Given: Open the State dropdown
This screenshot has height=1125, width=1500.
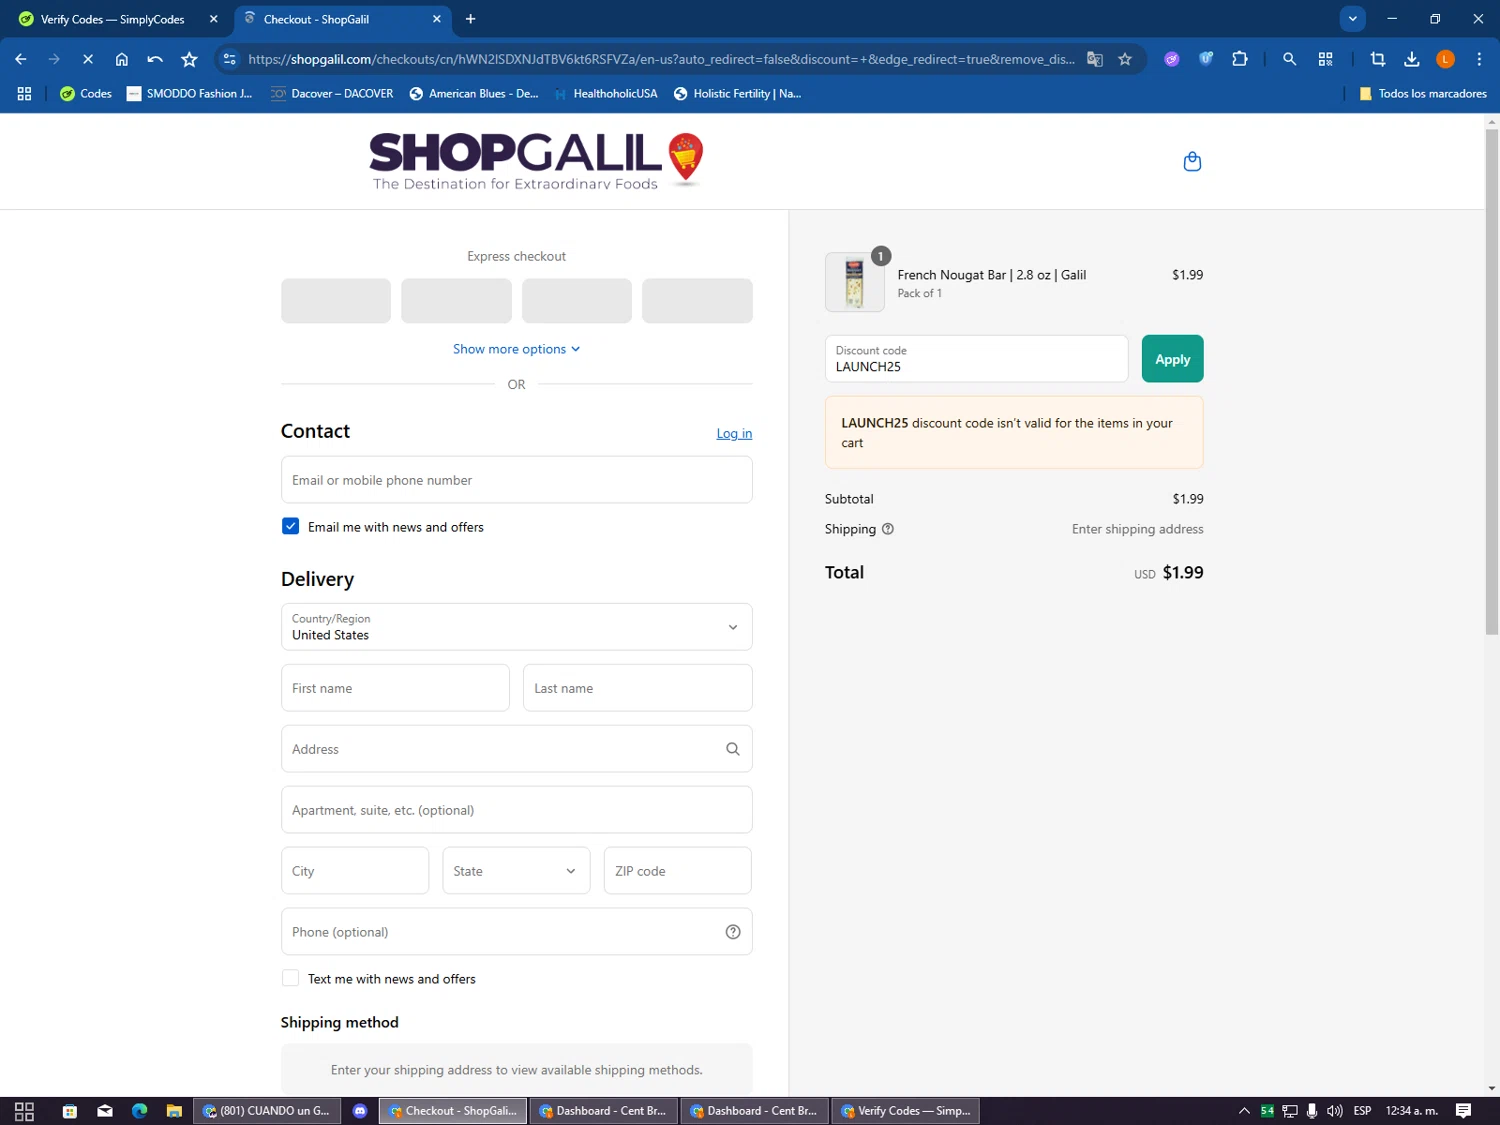Looking at the screenshot, I should [x=516, y=871].
